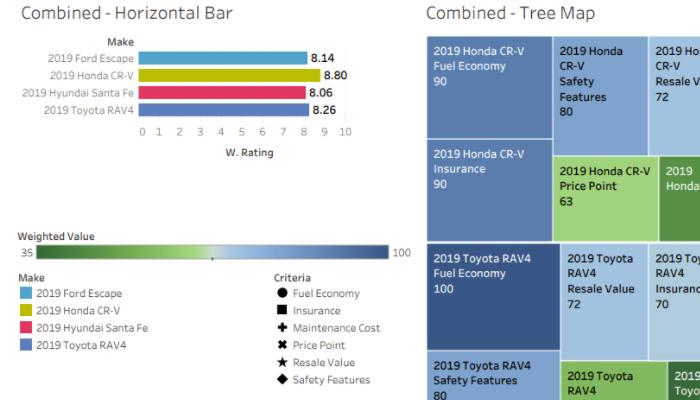
Task: Select the Toyota RAV4 Fuel Economy 100 tile
Action: click(x=493, y=297)
